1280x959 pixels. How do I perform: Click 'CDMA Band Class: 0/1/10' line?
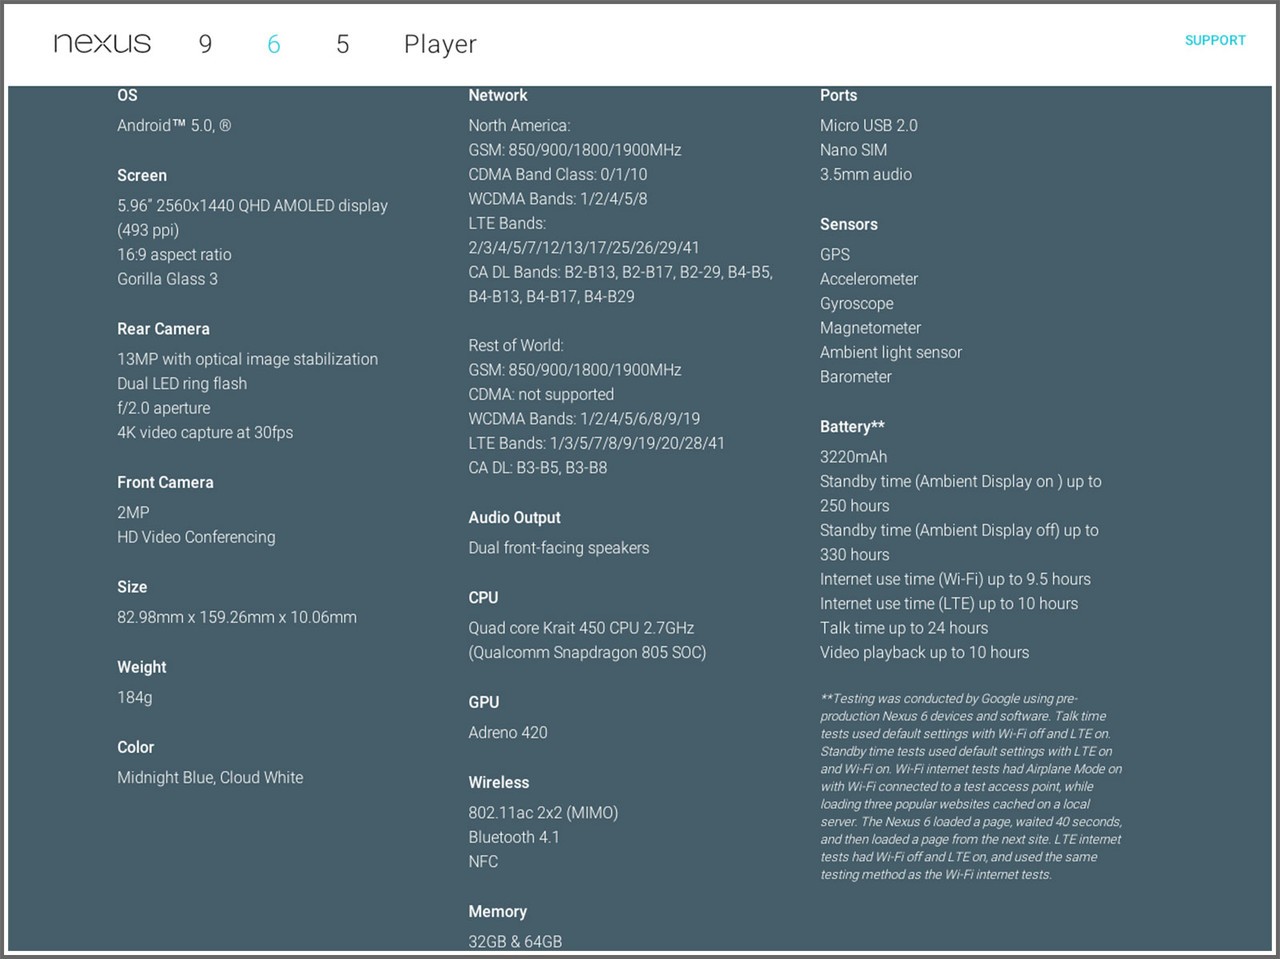click(x=558, y=174)
